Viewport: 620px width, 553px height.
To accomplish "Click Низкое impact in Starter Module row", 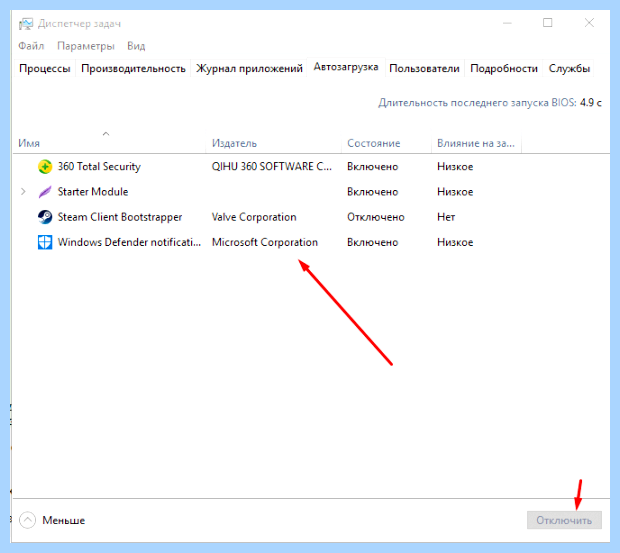I will [x=455, y=192].
